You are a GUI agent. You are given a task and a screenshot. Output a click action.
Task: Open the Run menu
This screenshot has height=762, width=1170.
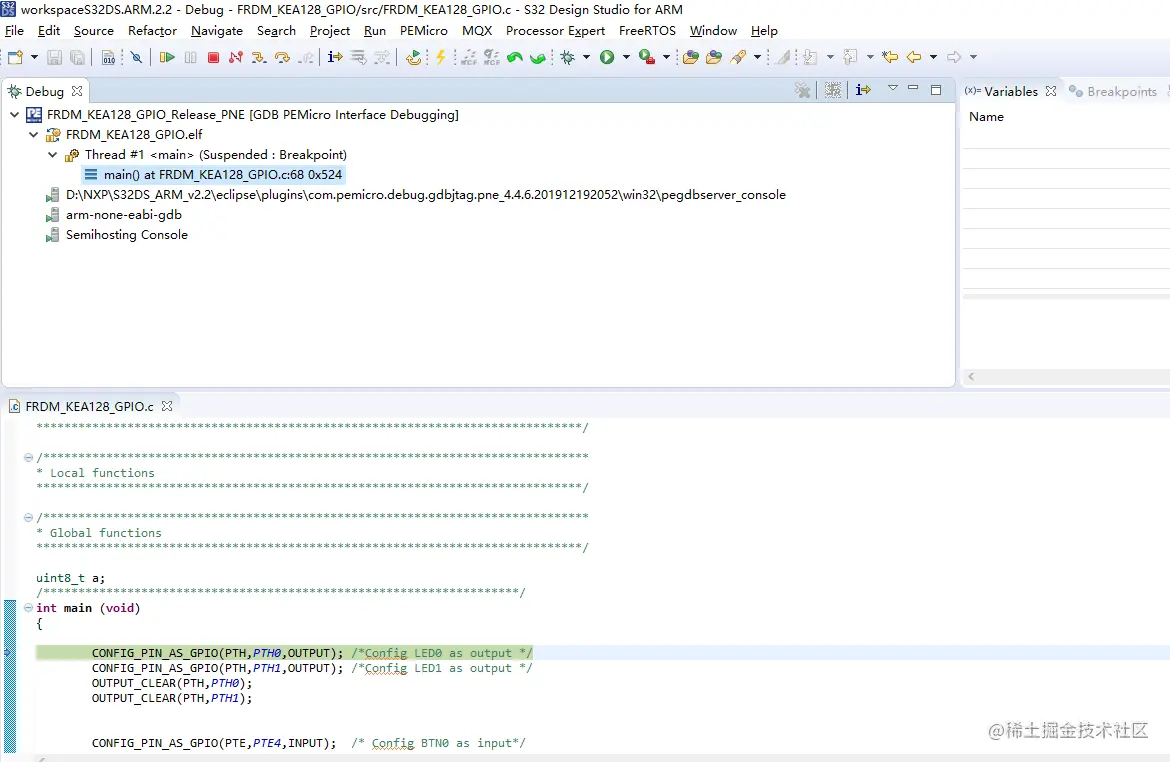[x=375, y=31]
